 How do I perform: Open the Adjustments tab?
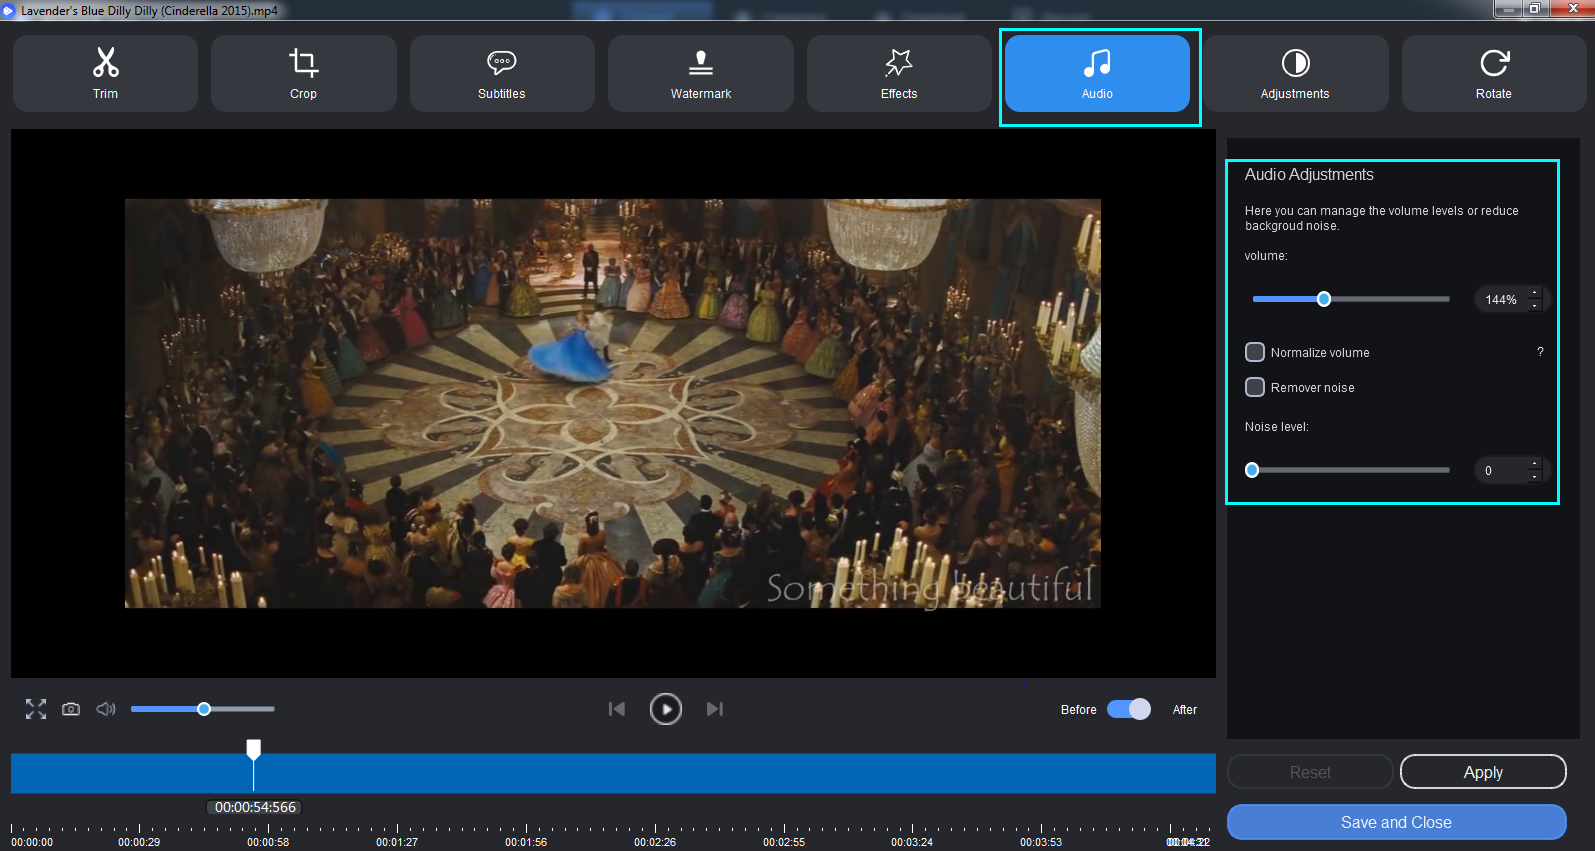[x=1295, y=73]
